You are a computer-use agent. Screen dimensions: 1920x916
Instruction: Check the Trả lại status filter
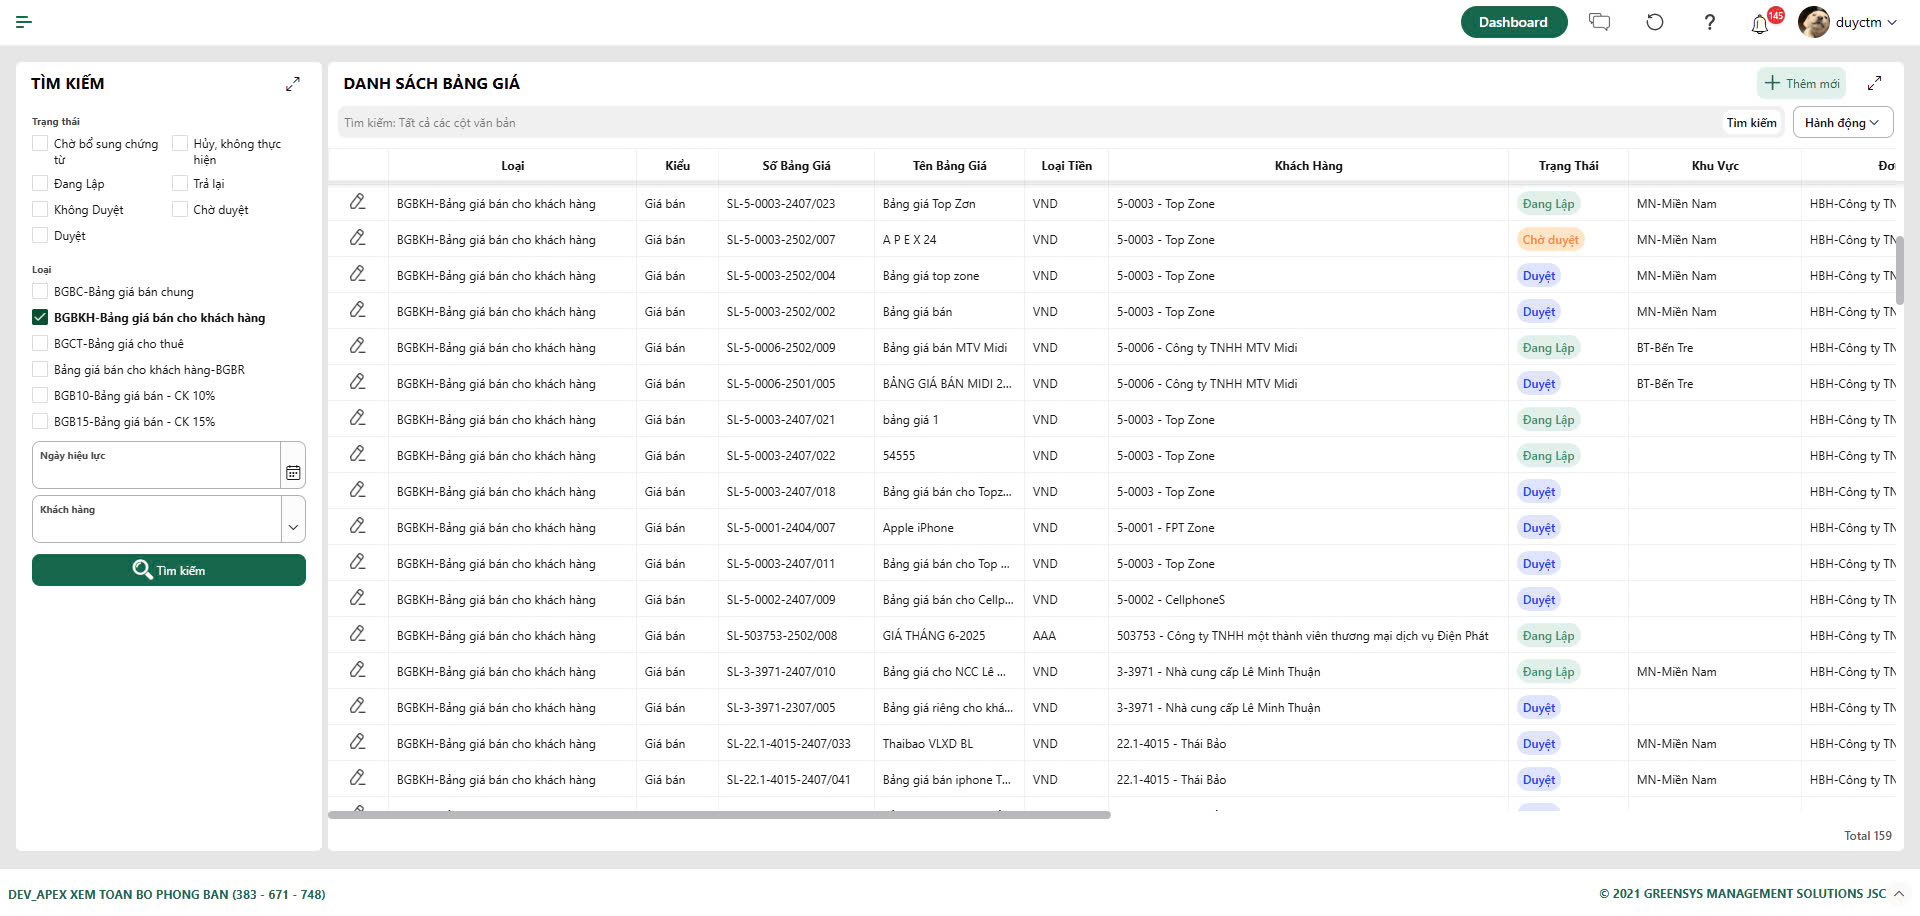pos(180,183)
